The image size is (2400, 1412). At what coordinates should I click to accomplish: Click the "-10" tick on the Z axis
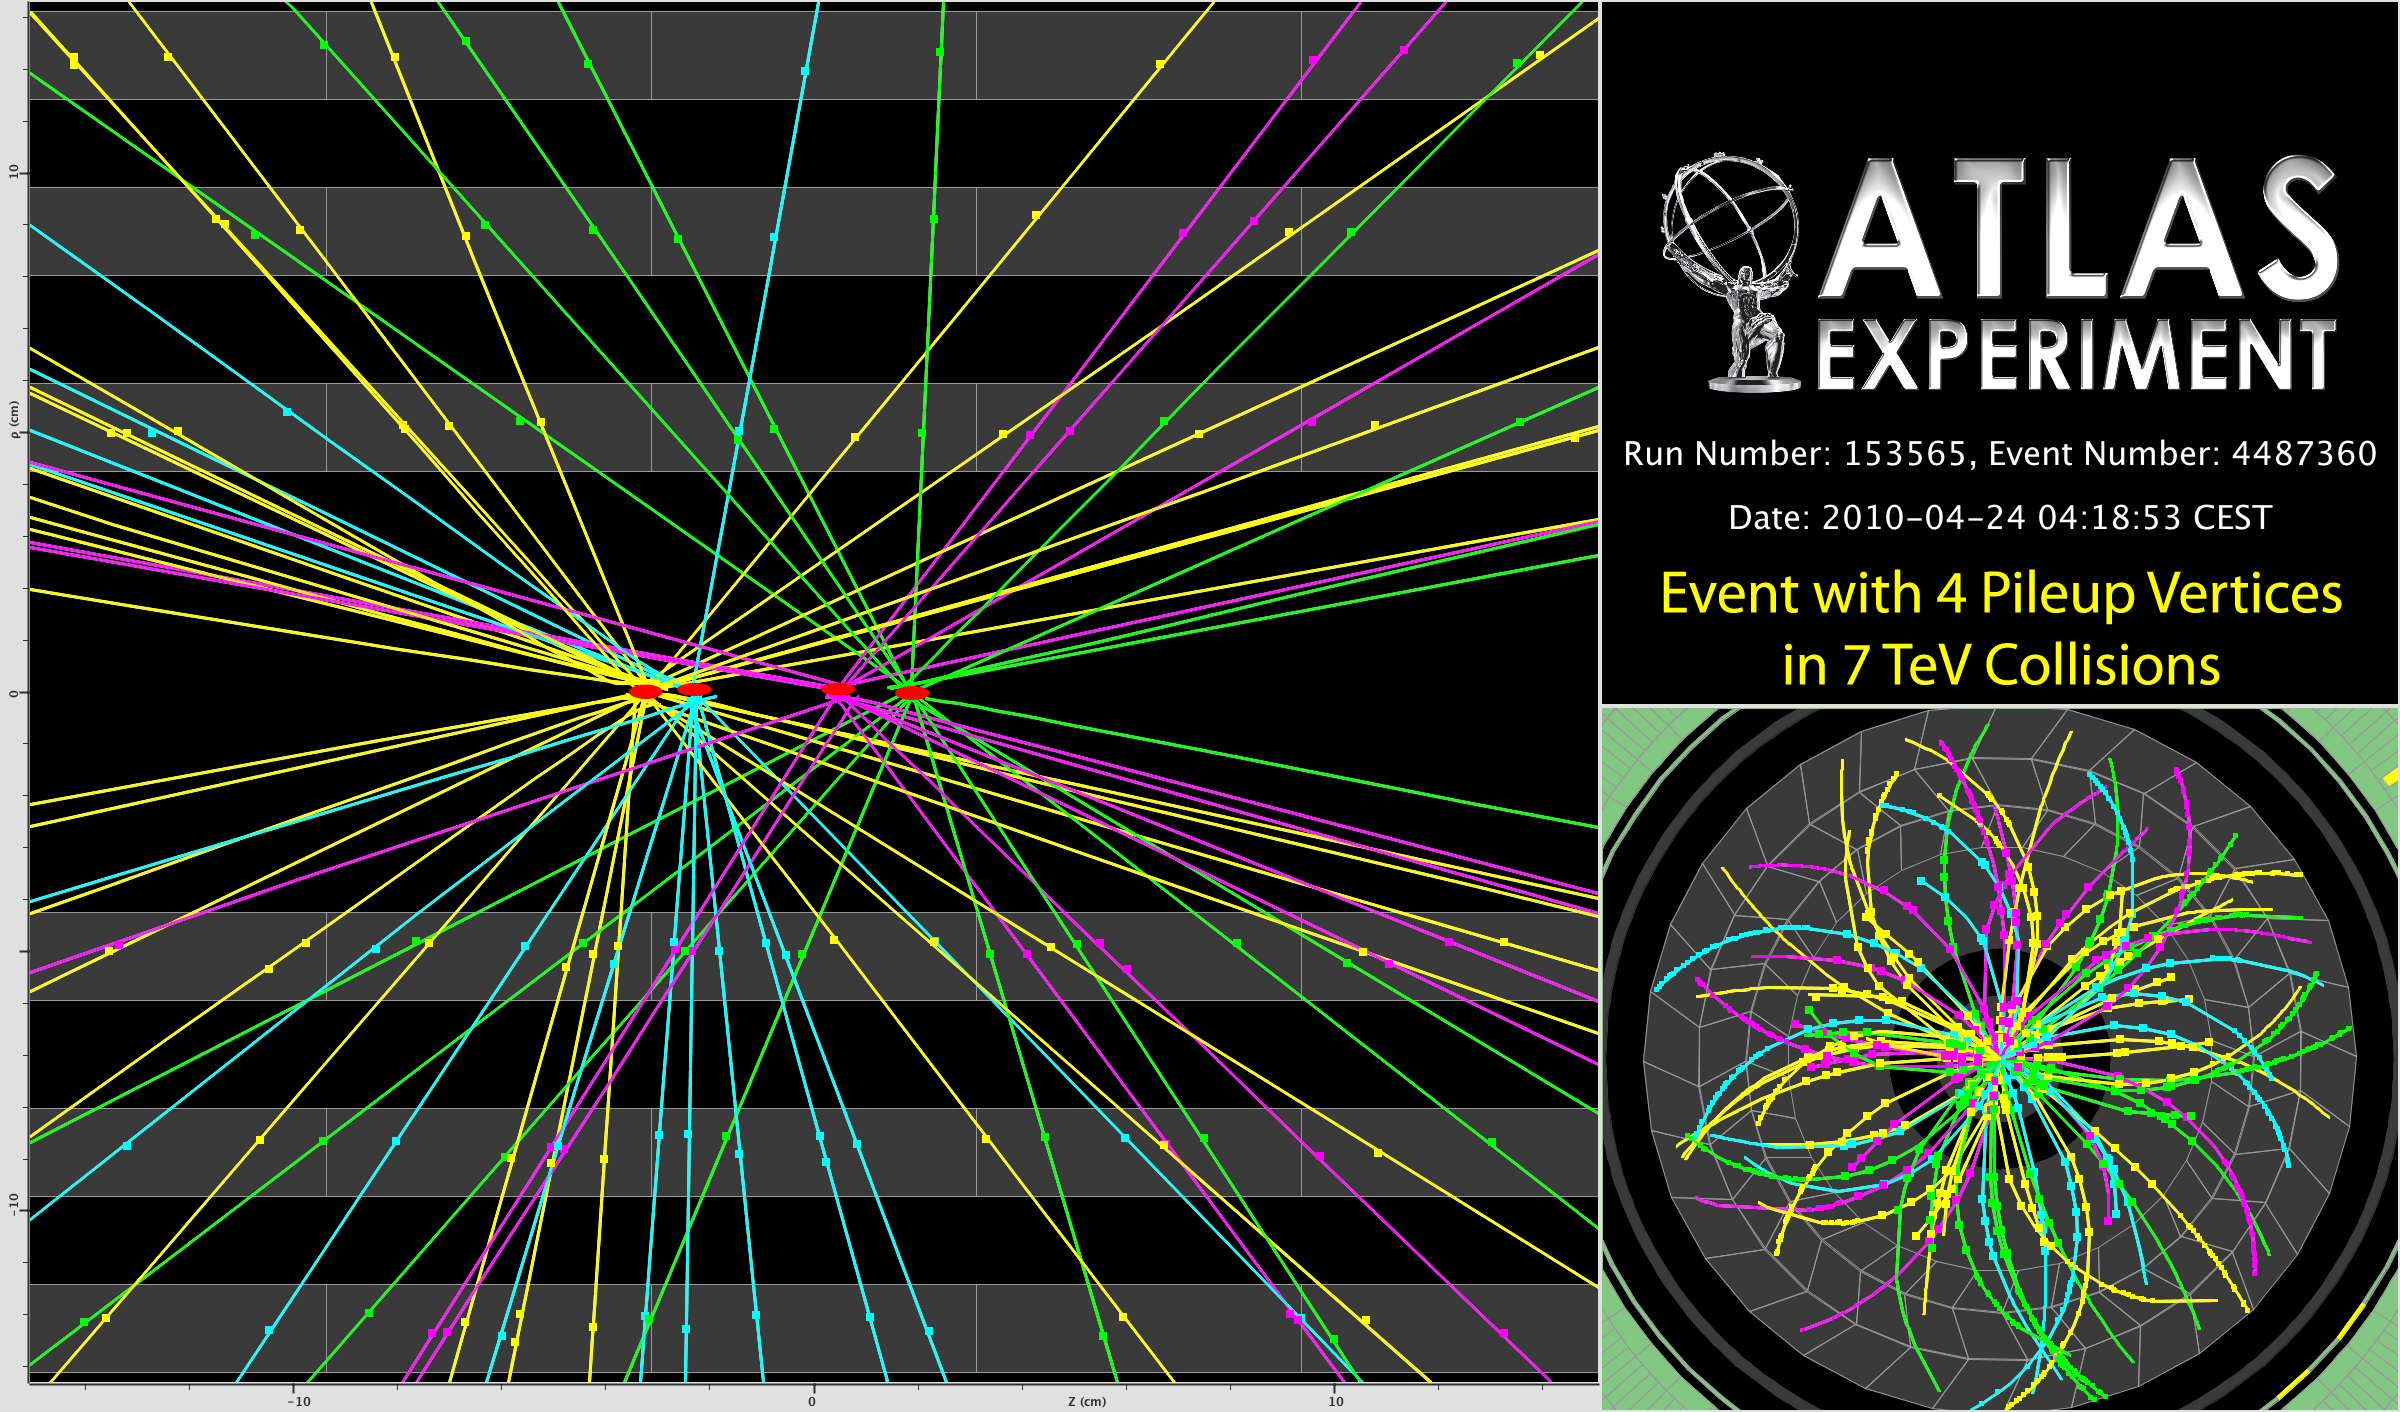pyautogui.click(x=298, y=1401)
